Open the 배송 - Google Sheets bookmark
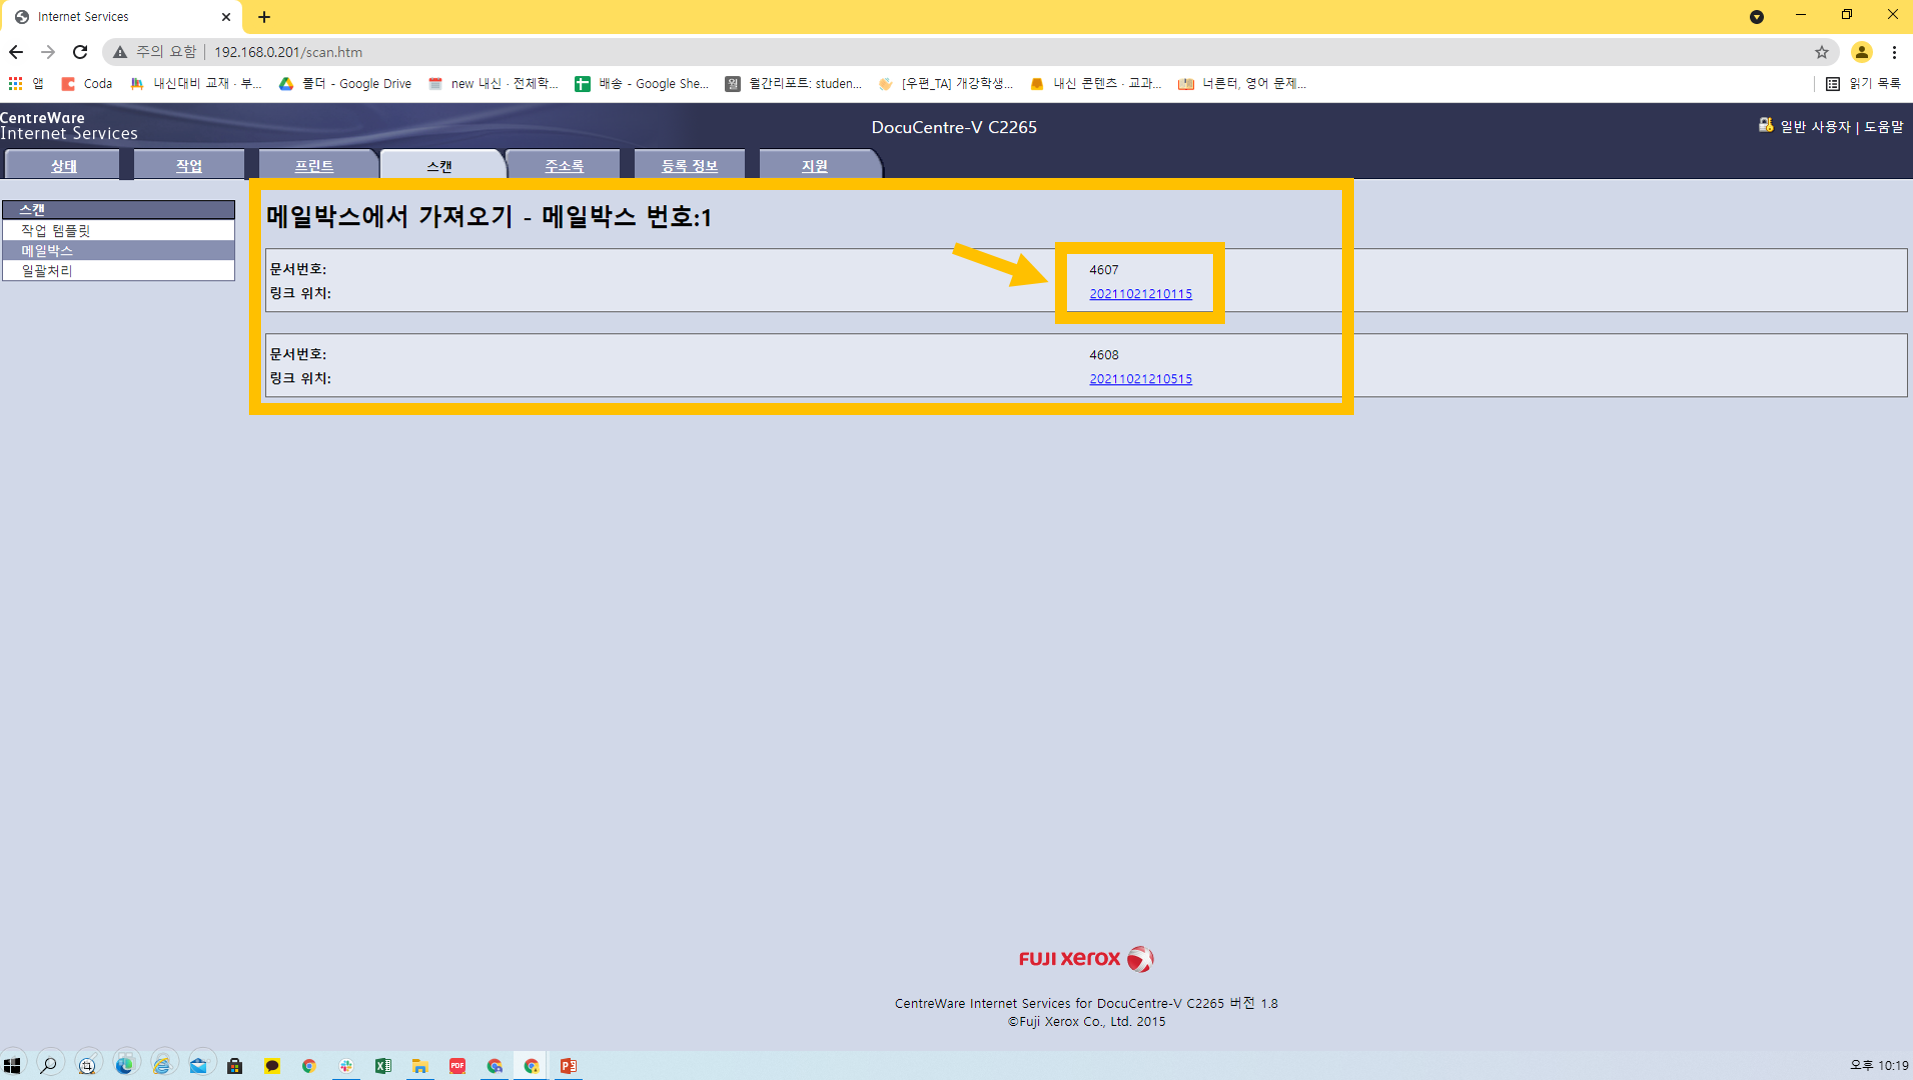 642,84
